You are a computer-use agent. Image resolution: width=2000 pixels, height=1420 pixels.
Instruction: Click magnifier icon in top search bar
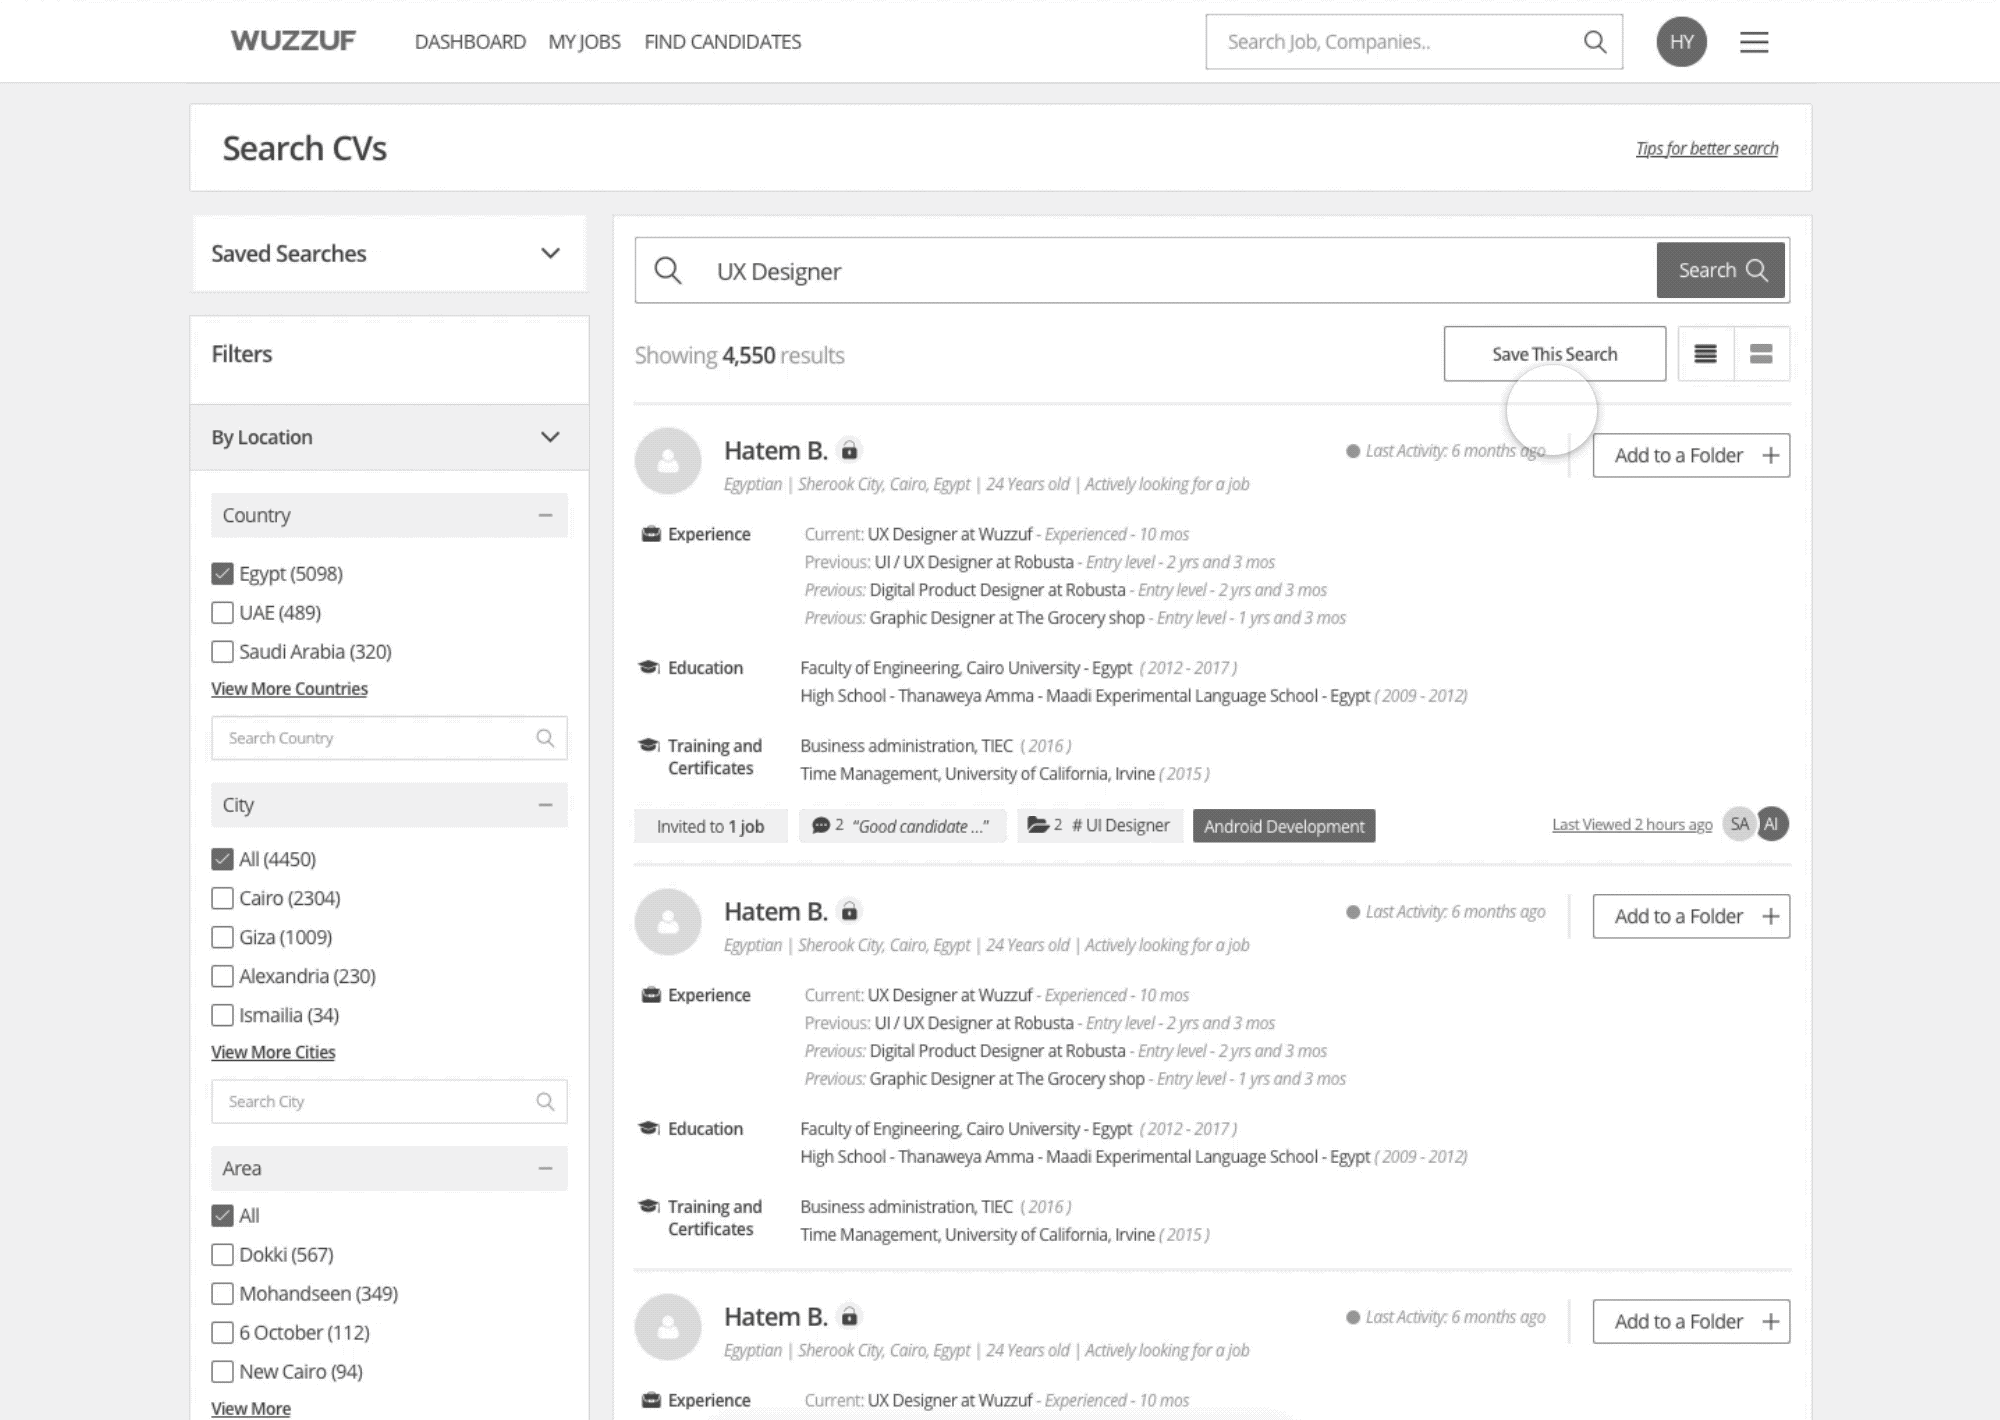pos(1594,42)
